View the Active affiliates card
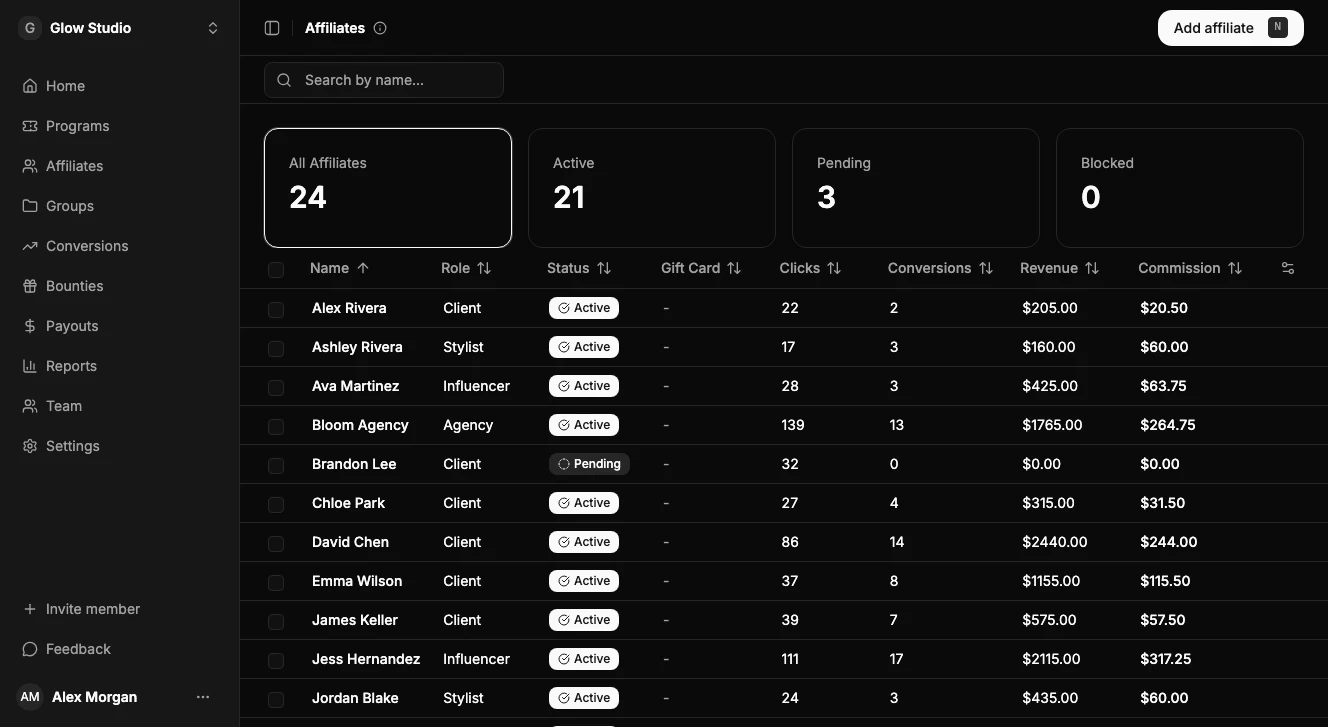 click(651, 188)
